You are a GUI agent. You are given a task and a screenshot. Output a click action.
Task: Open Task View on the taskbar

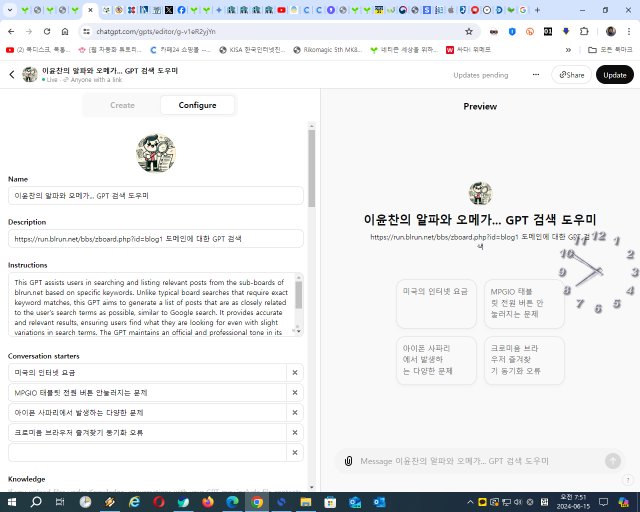60,502
